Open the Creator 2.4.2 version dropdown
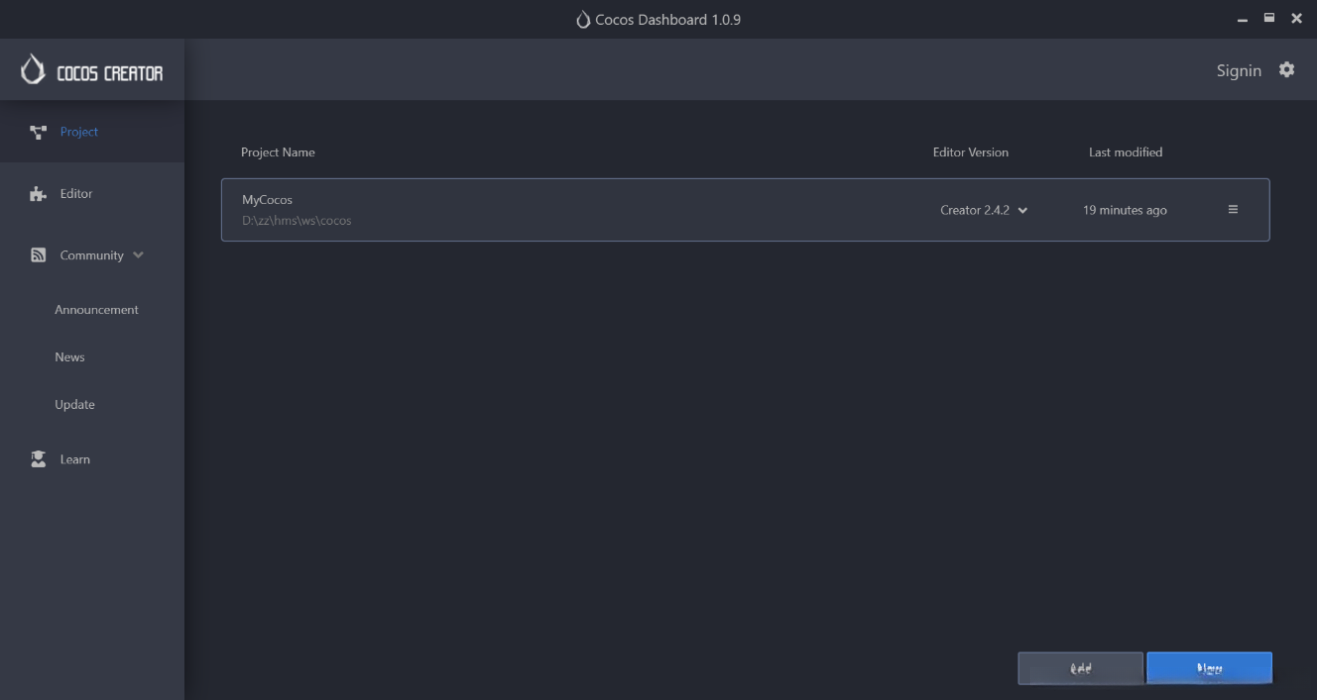 coord(984,210)
